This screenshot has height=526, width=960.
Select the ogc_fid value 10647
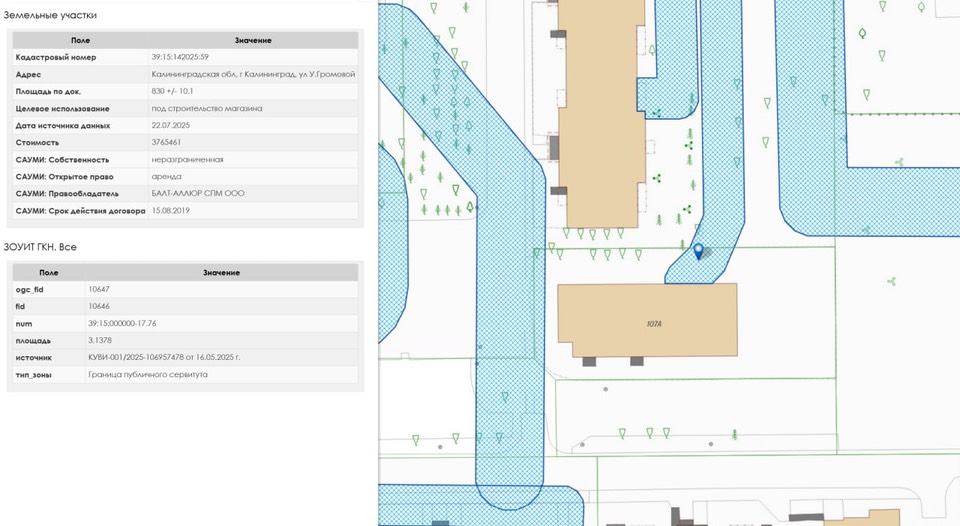[x=99, y=289]
